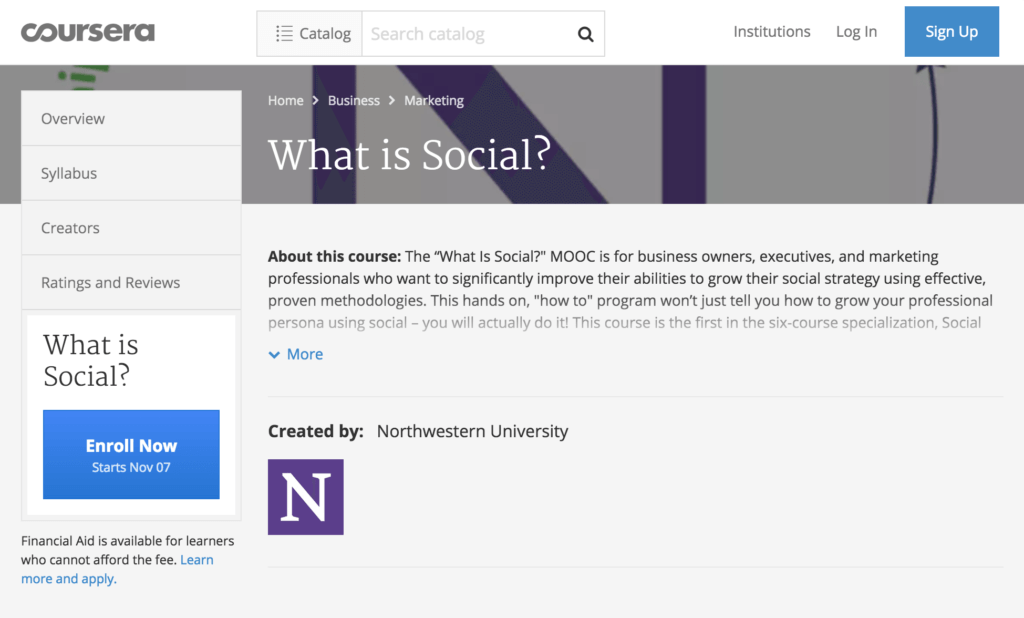Click the chevron arrow beside More

(x=274, y=355)
